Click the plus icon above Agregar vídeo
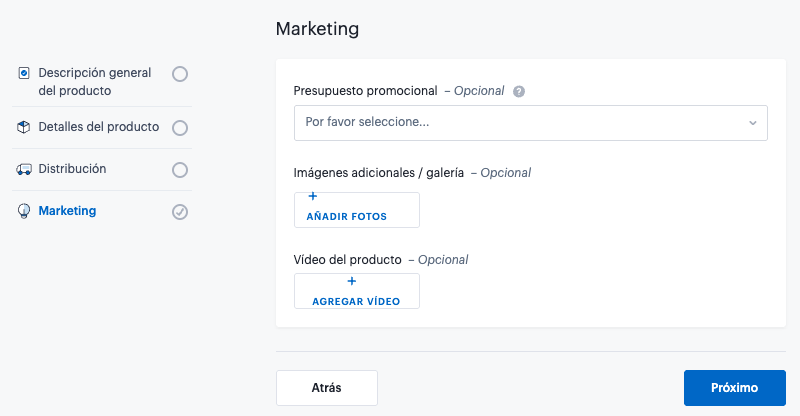Viewport: 800px width, 416px height. [x=351, y=283]
